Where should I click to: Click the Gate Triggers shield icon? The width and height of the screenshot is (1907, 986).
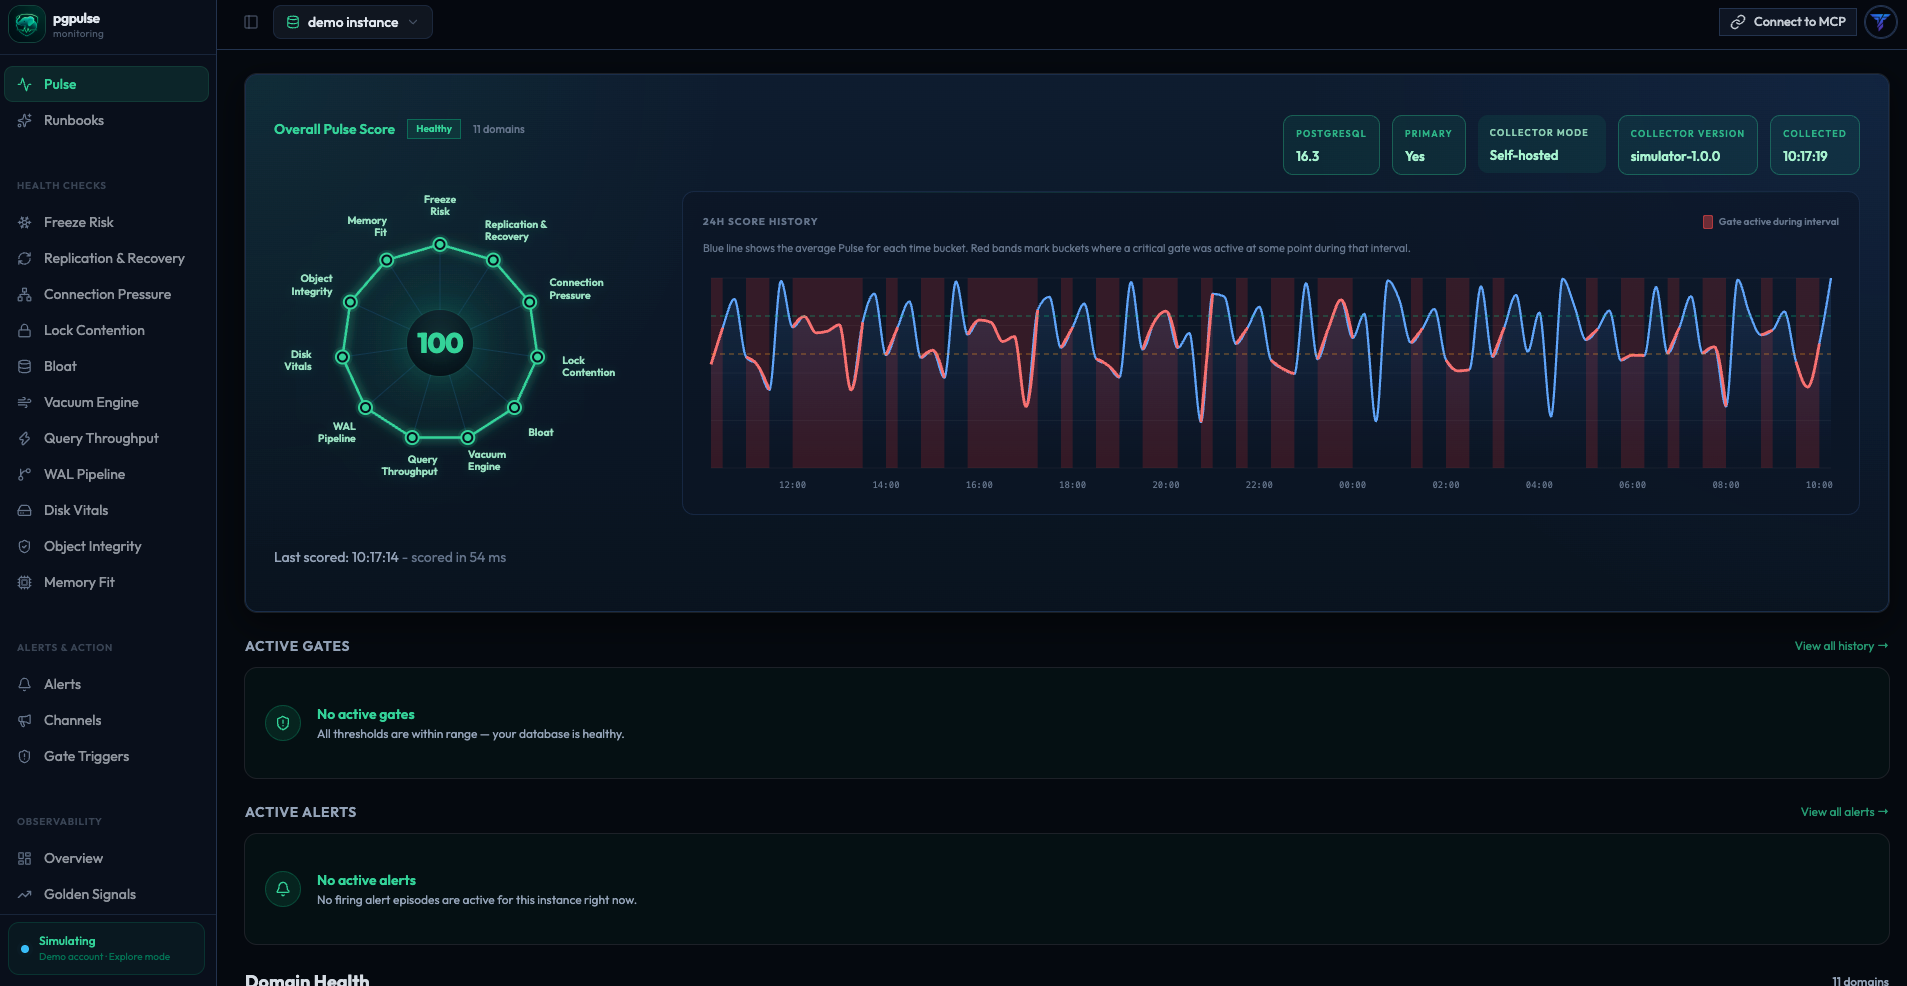tap(25, 756)
